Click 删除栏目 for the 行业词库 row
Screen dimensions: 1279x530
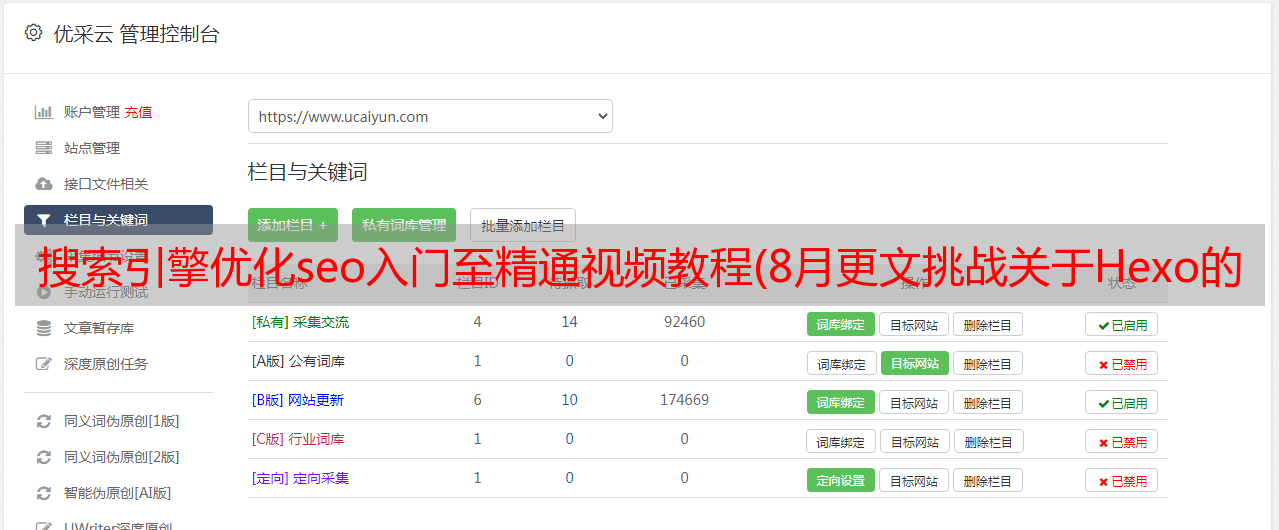point(990,441)
